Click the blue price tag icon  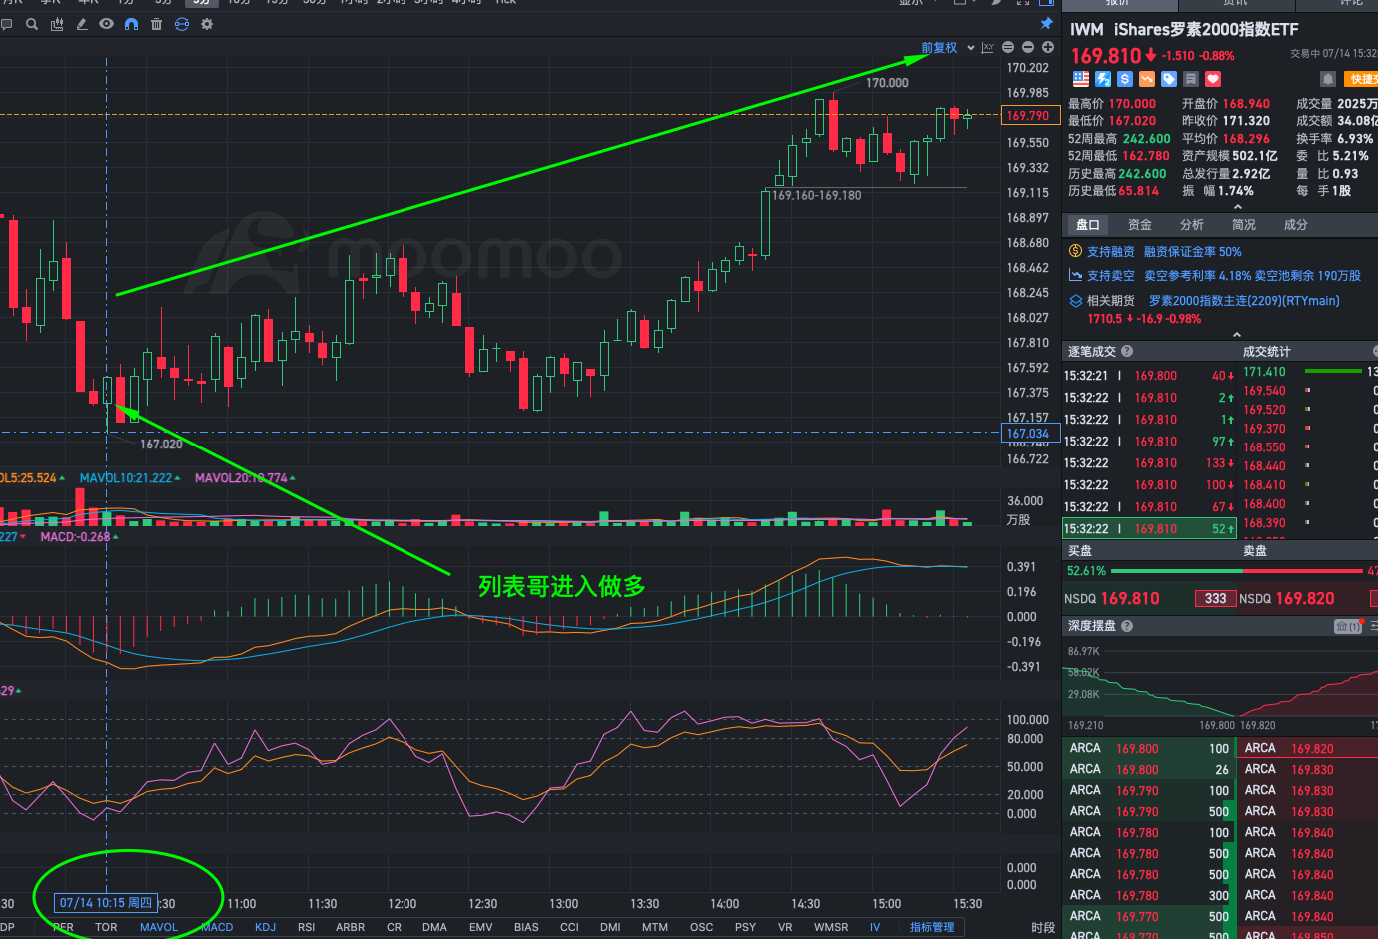tap(1168, 79)
